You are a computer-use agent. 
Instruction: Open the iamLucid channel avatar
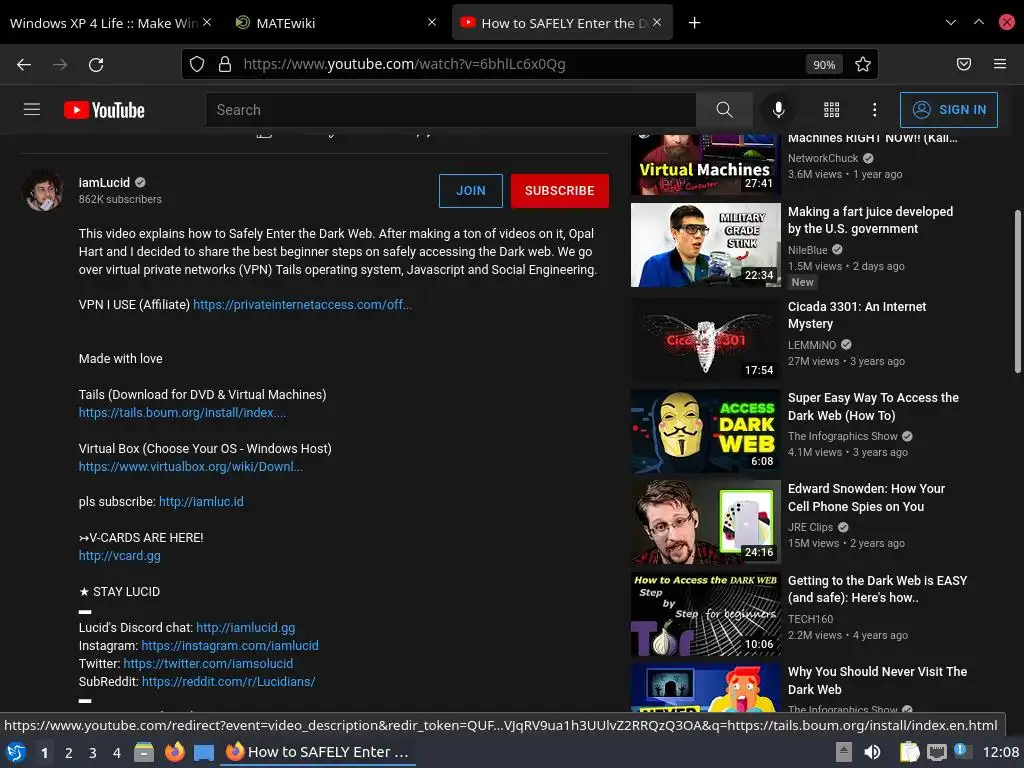click(x=43, y=190)
